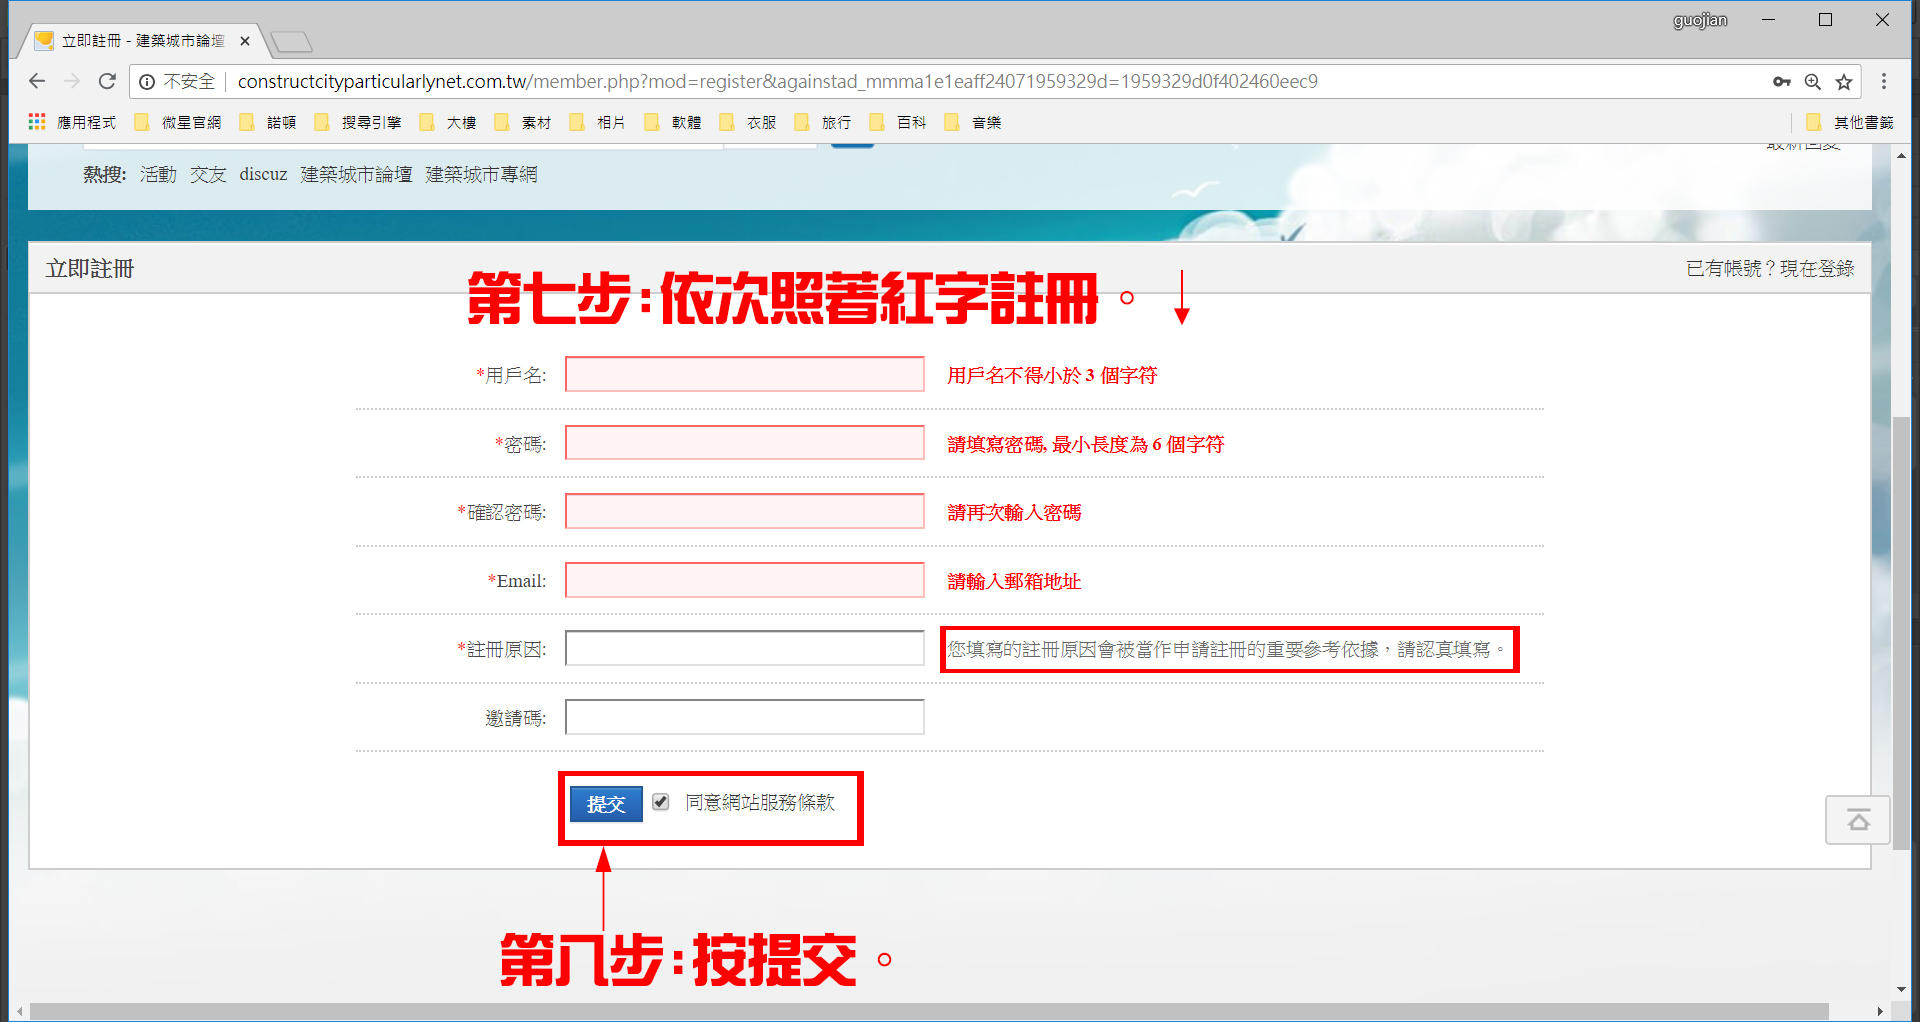Click the saved password key icon
The width and height of the screenshot is (1920, 1022).
point(1781,82)
